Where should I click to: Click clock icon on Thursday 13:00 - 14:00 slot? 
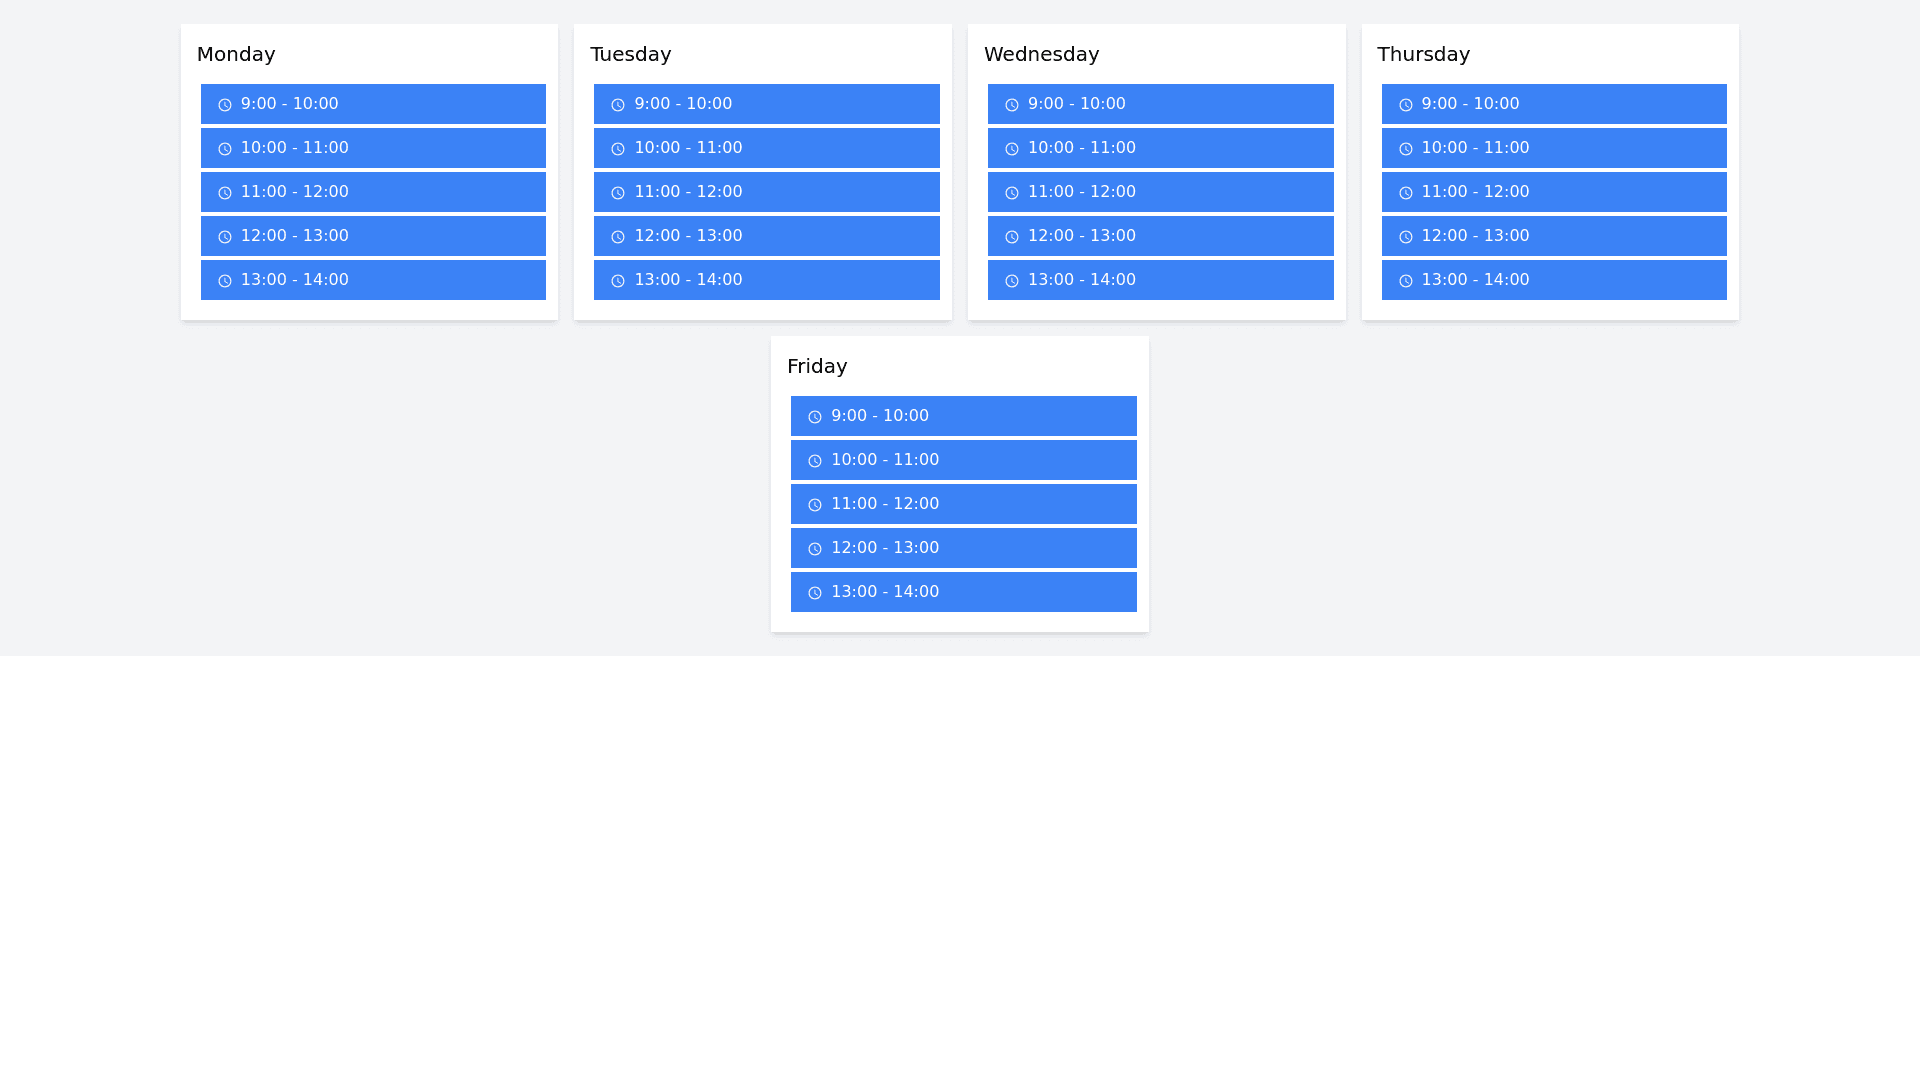(x=1405, y=280)
